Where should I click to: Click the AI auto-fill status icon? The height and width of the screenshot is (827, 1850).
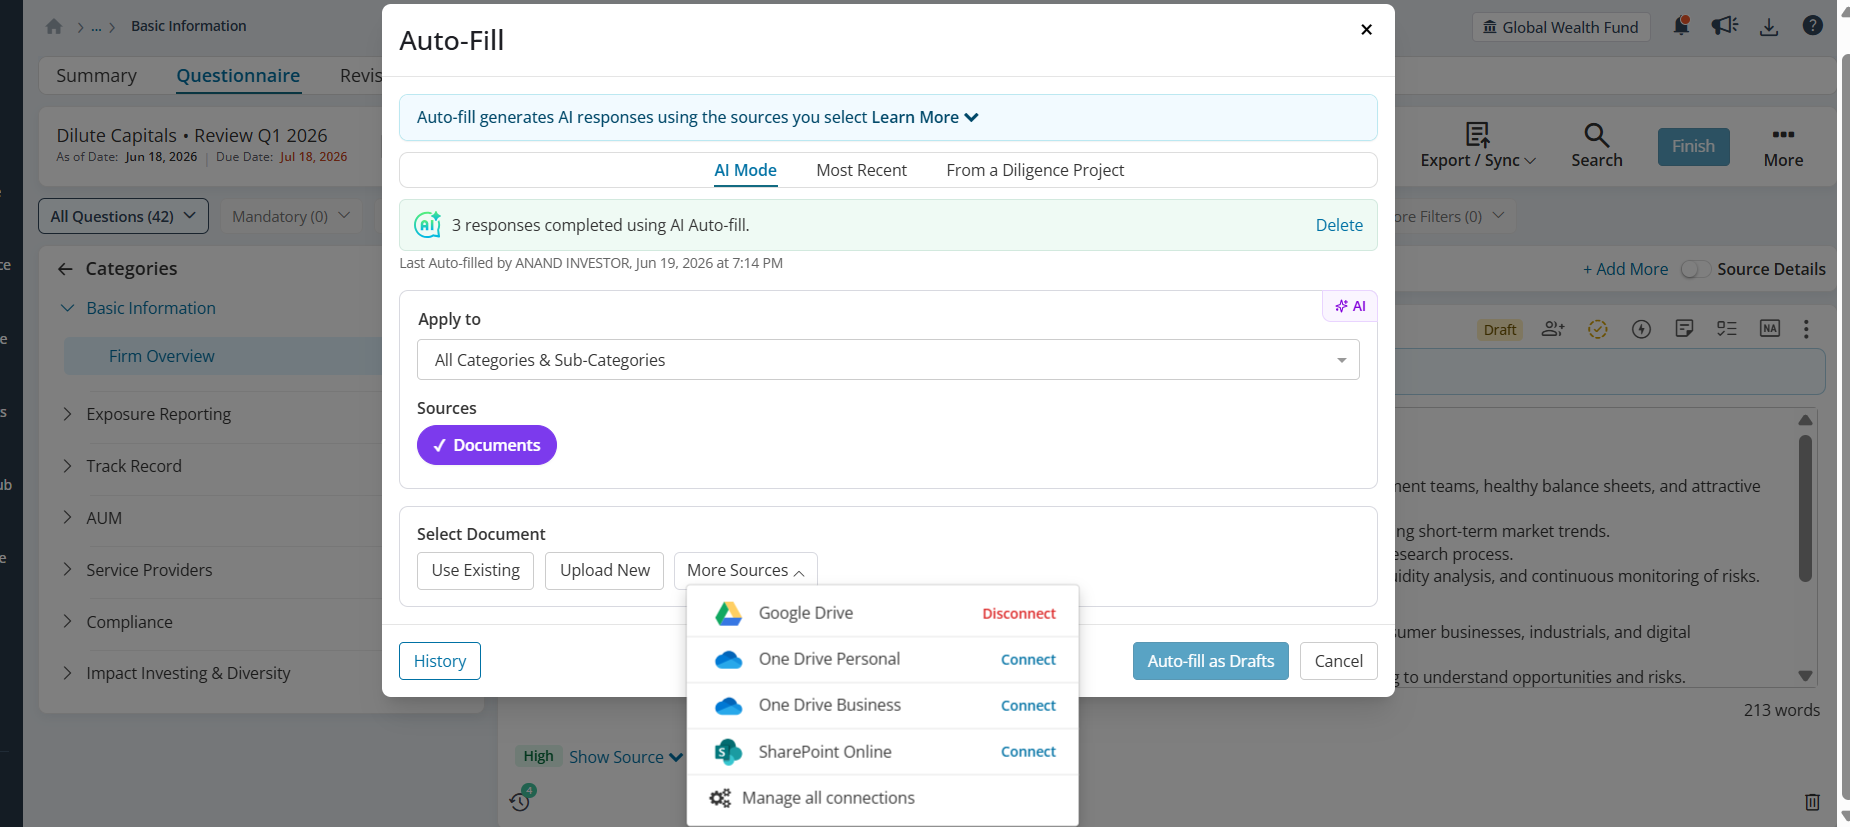click(428, 225)
